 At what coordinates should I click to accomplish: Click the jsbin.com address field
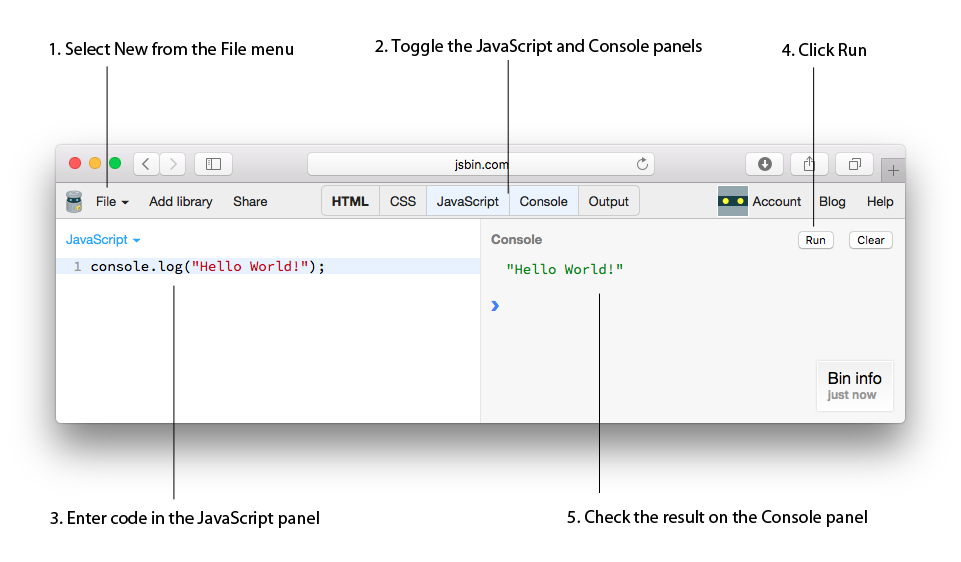click(x=483, y=164)
